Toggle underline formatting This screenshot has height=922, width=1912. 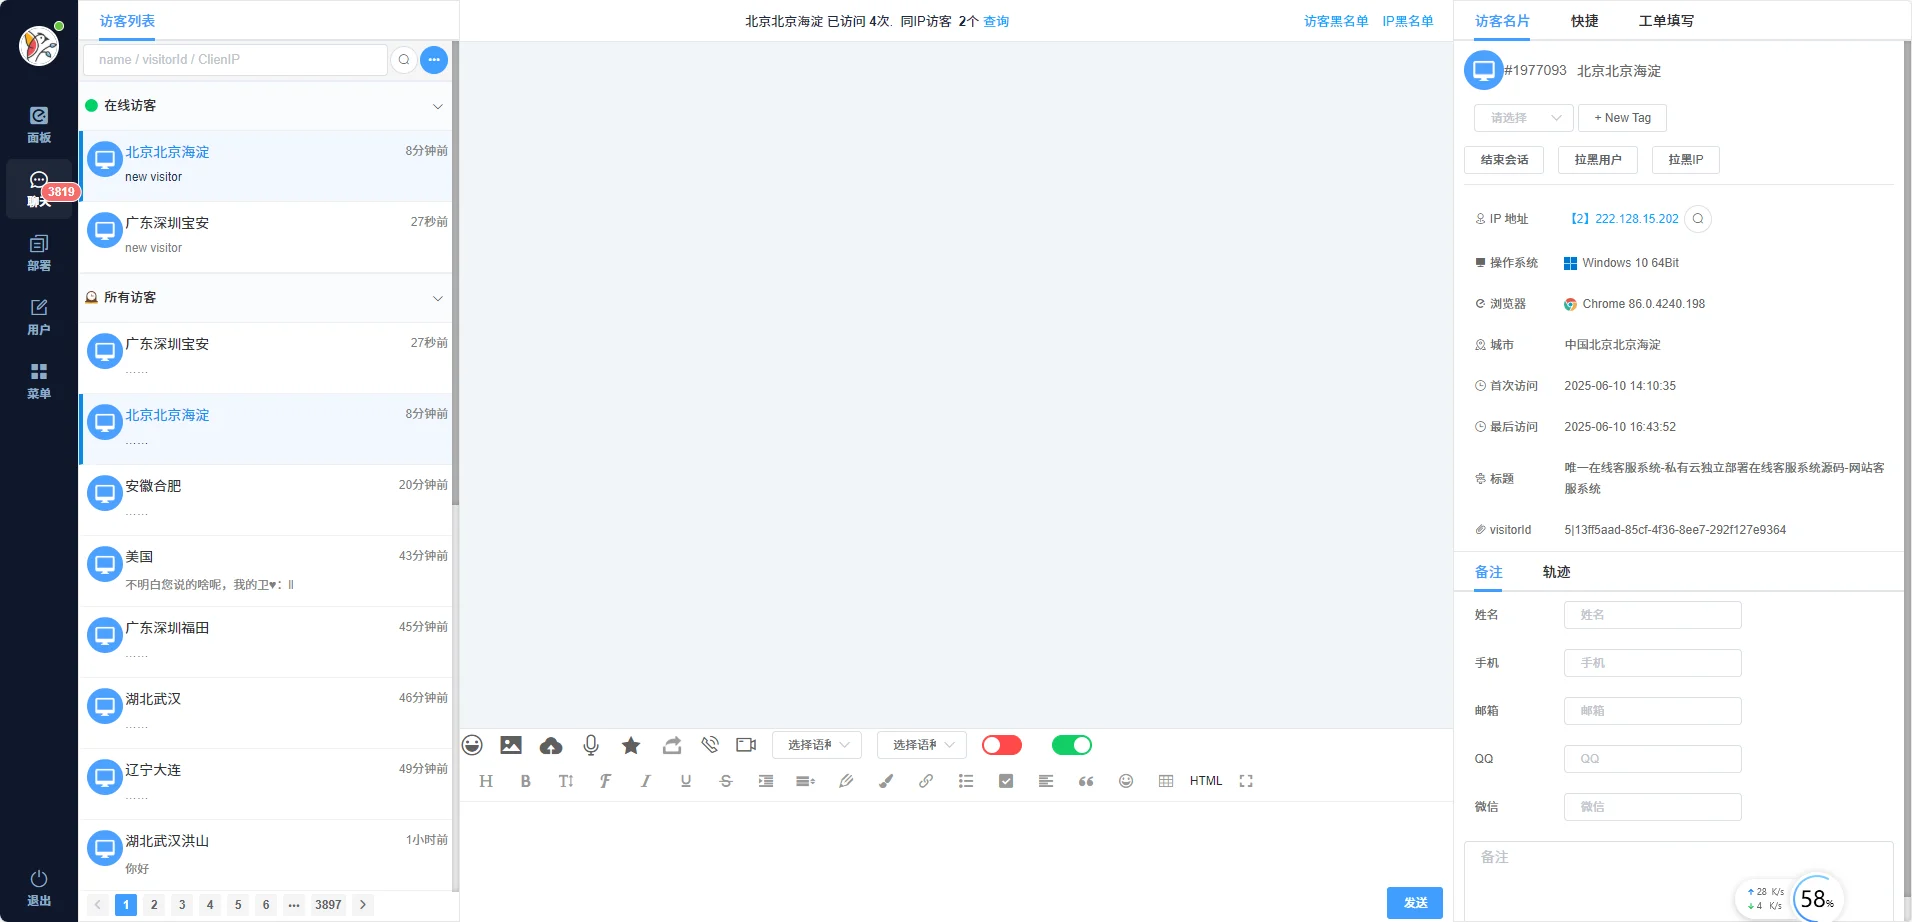[686, 781]
